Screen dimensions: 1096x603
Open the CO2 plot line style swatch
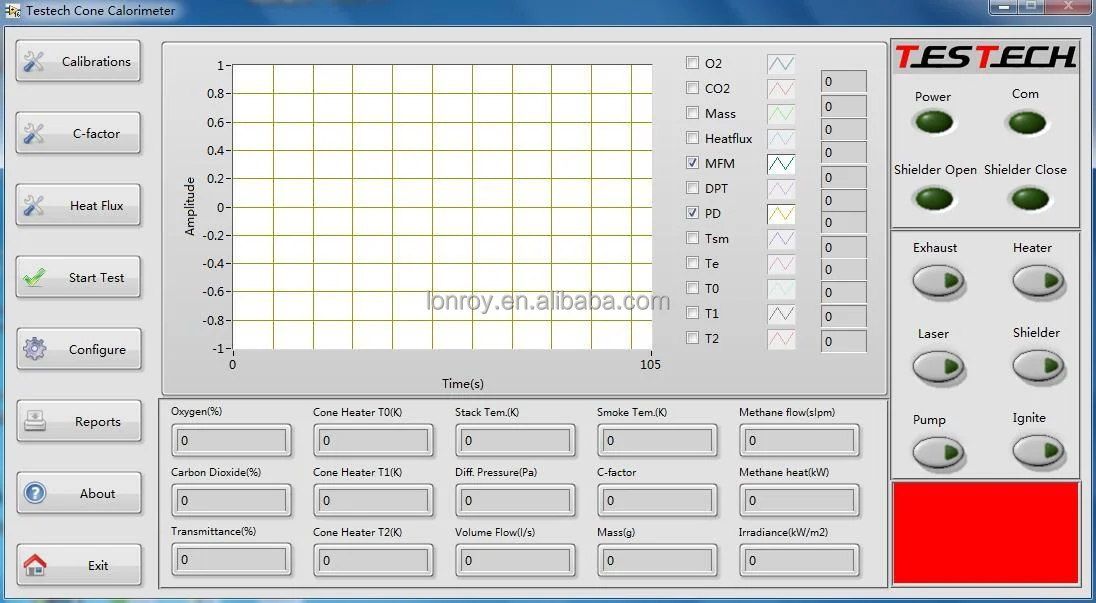tap(781, 89)
